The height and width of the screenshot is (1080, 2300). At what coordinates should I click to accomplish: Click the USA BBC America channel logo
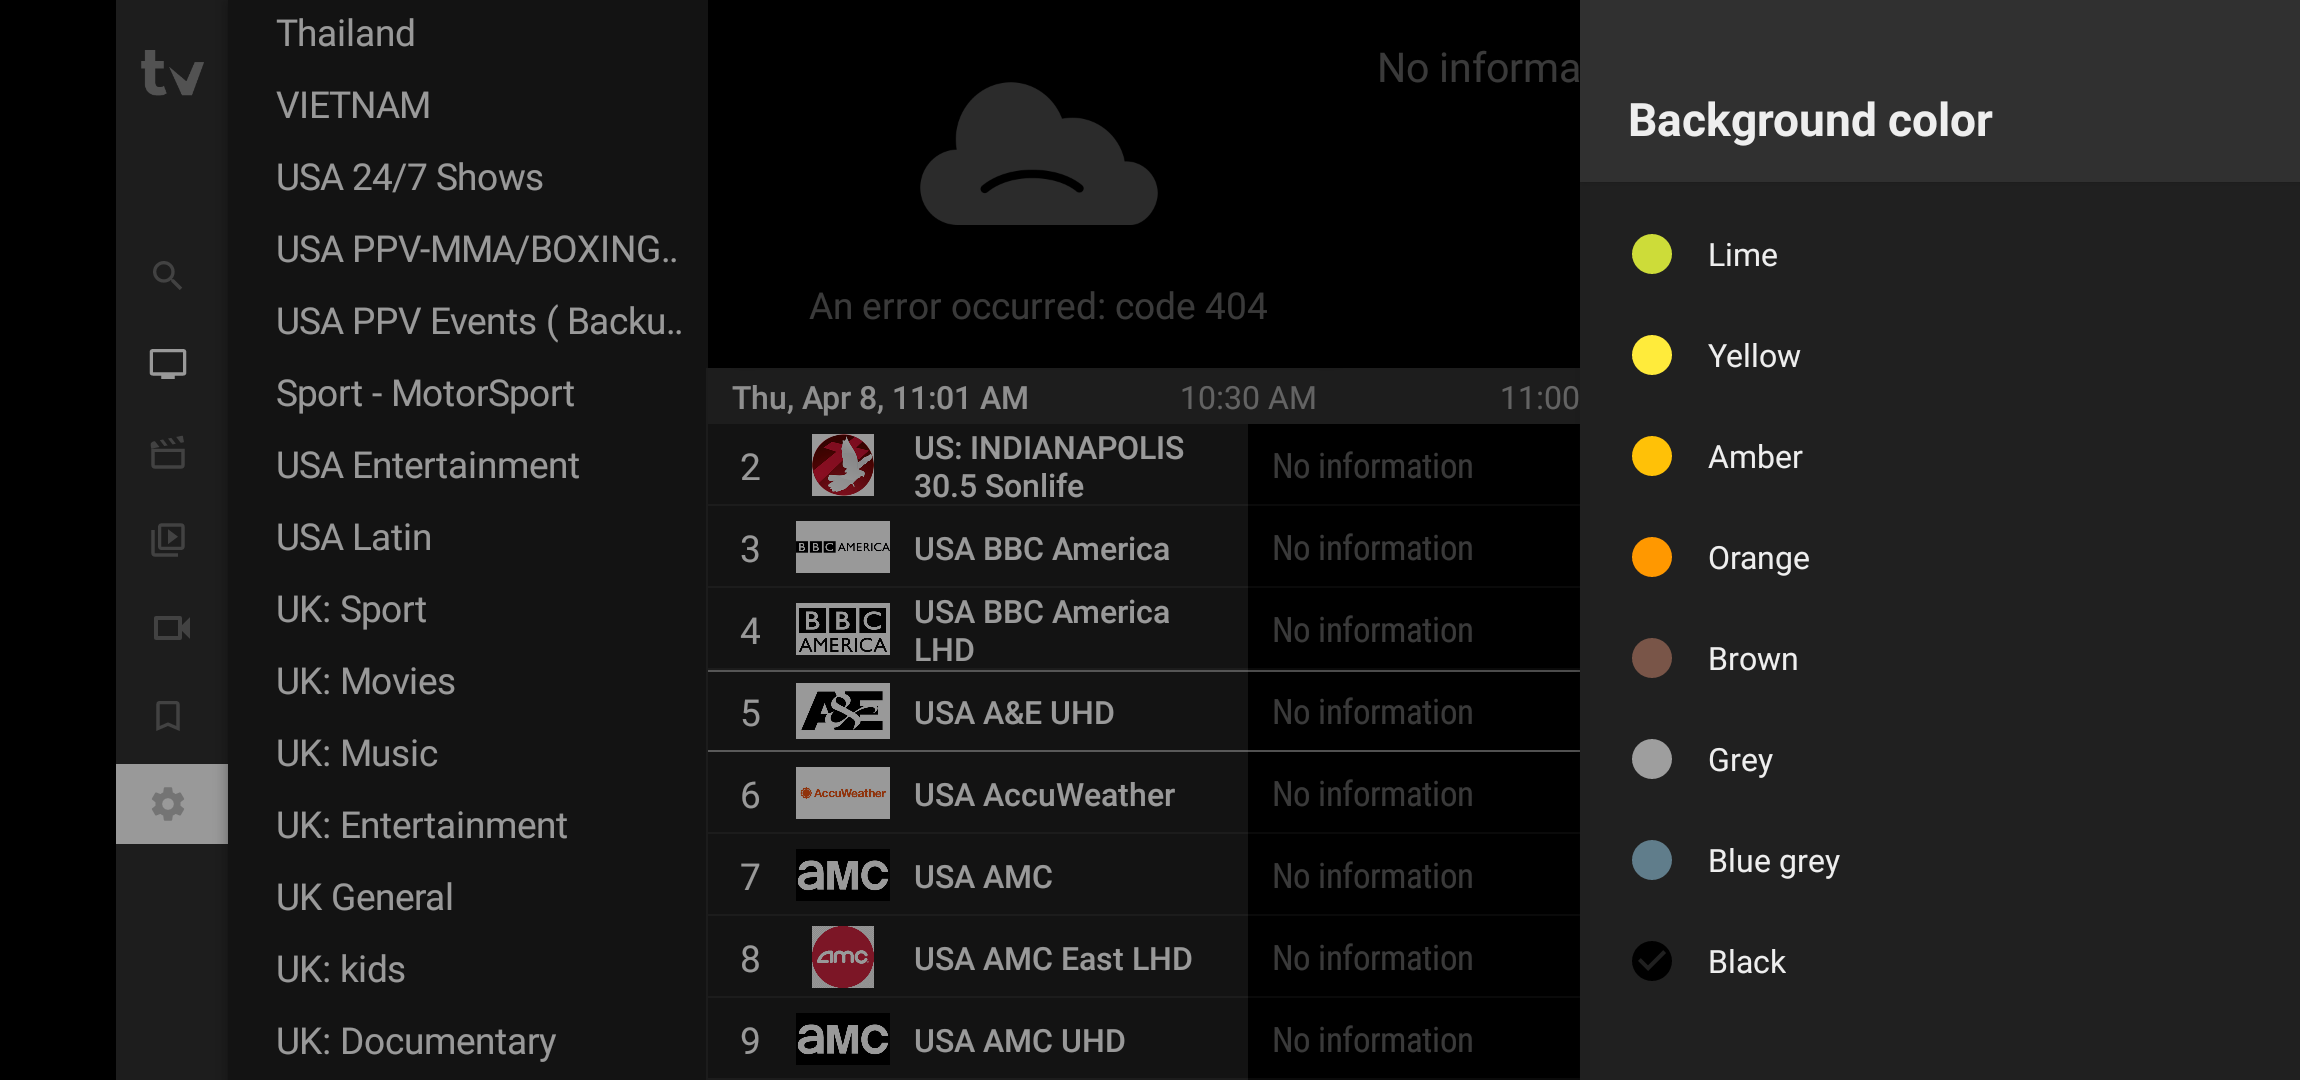[843, 547]
